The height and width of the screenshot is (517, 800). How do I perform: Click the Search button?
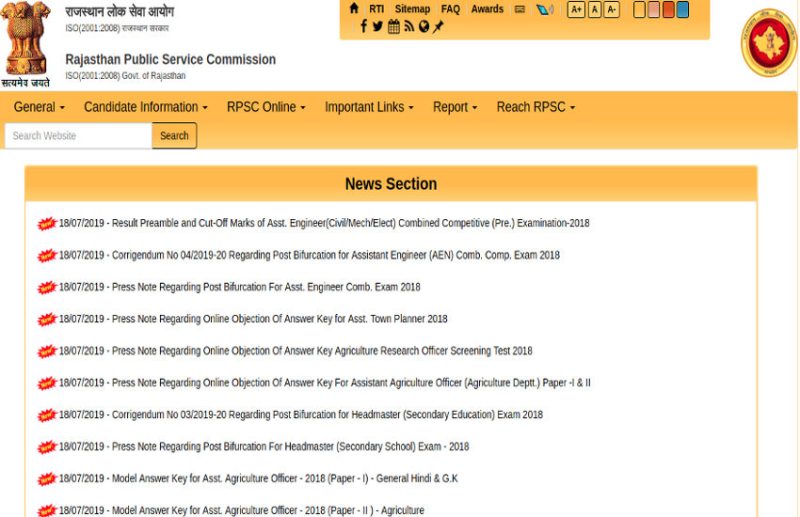(x=174, y=136)
